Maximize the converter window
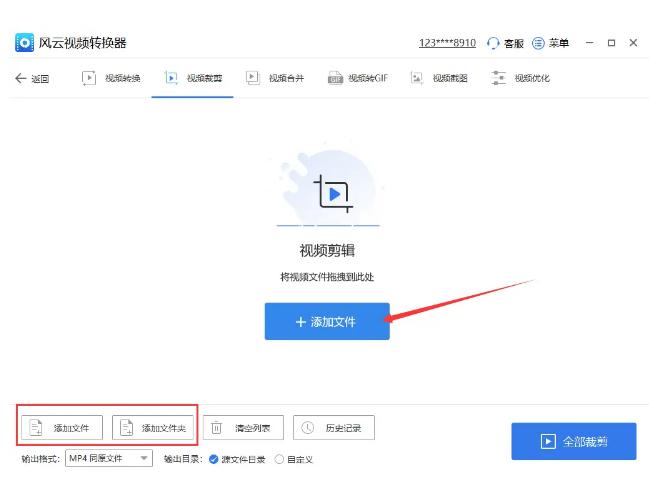Viewport: 661px width, 496px height. [x=611, y=43]
